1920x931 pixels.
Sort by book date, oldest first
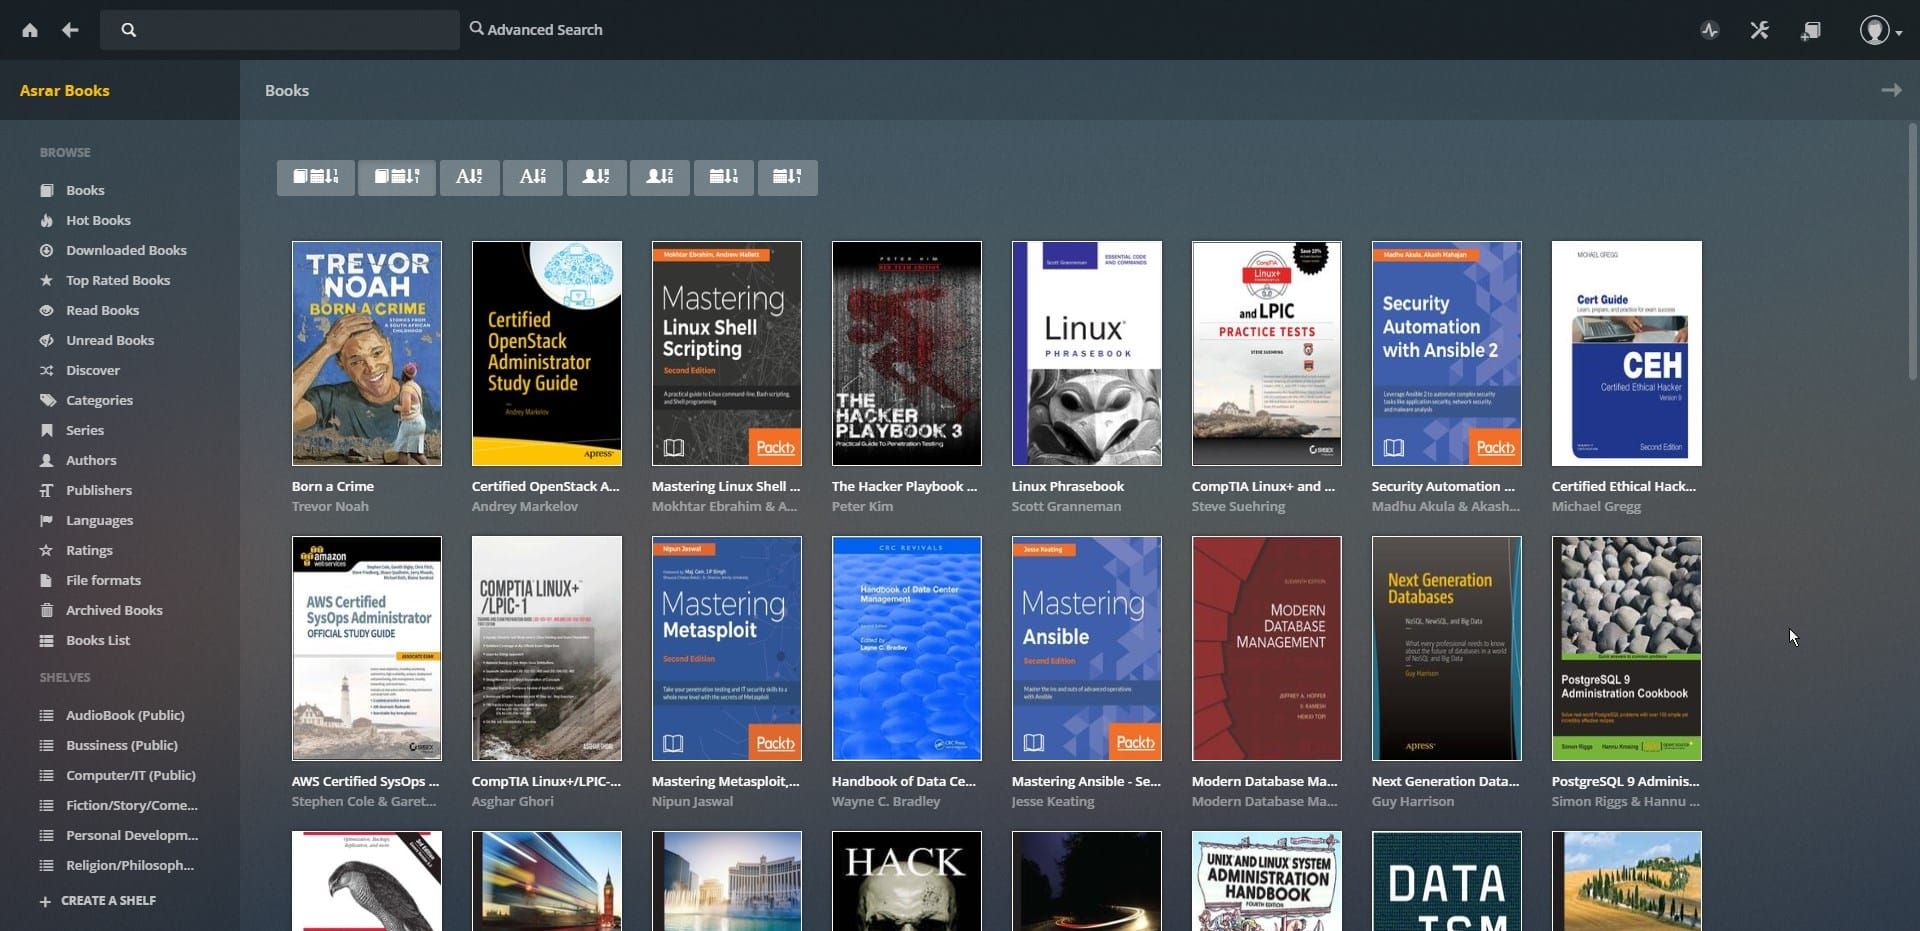[x=397, y=177]
